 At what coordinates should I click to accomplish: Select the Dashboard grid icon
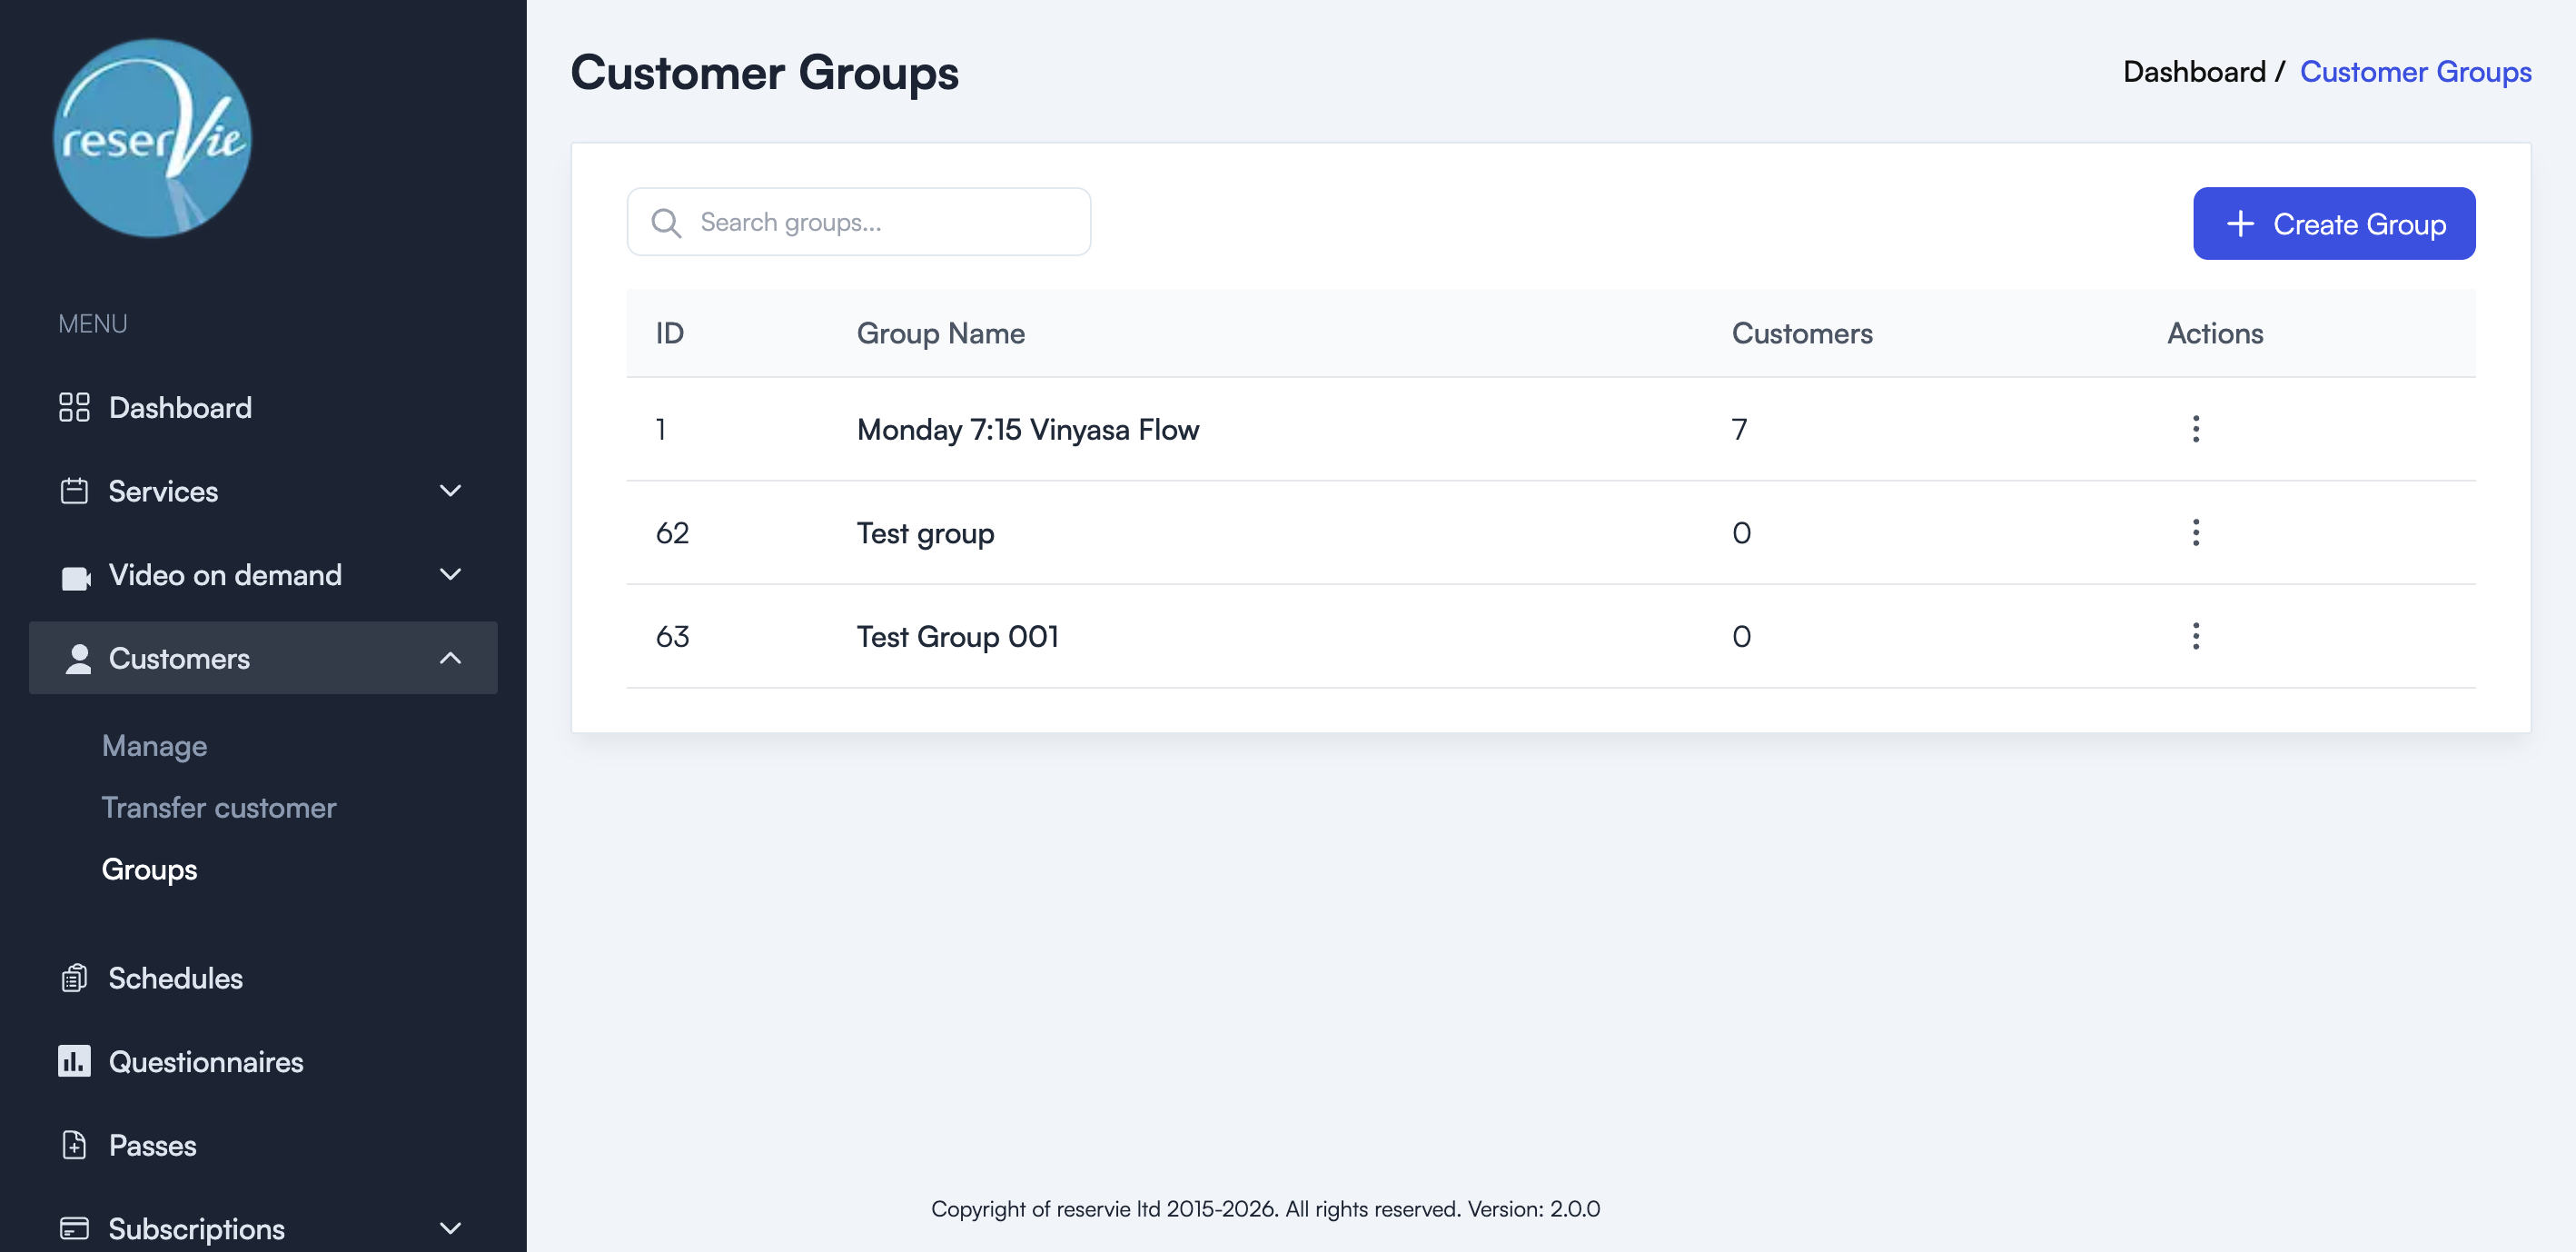74,407
